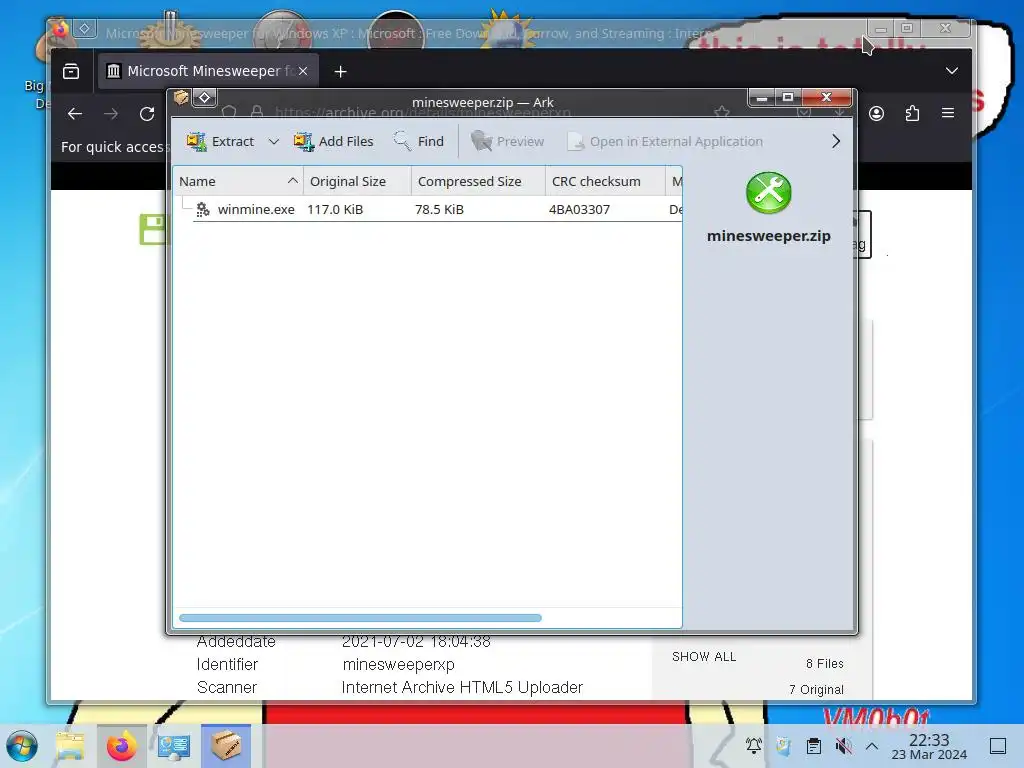The width and height of the screenshot is (1024, 768).
Task: Click the updates tray icon
Action: [784, 745]
